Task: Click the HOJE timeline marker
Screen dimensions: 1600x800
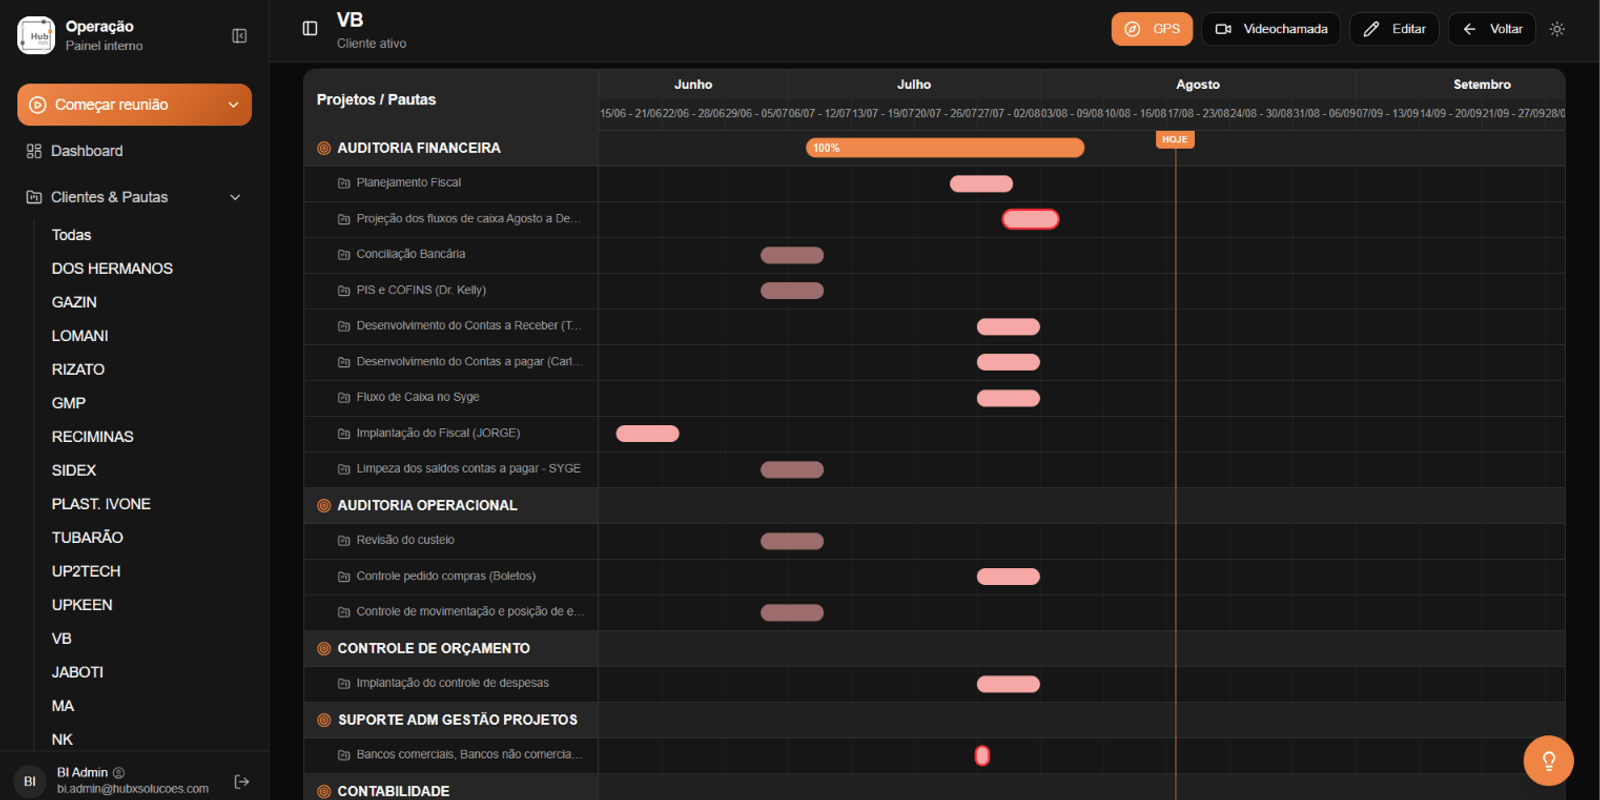Action: coord(1175,140)
